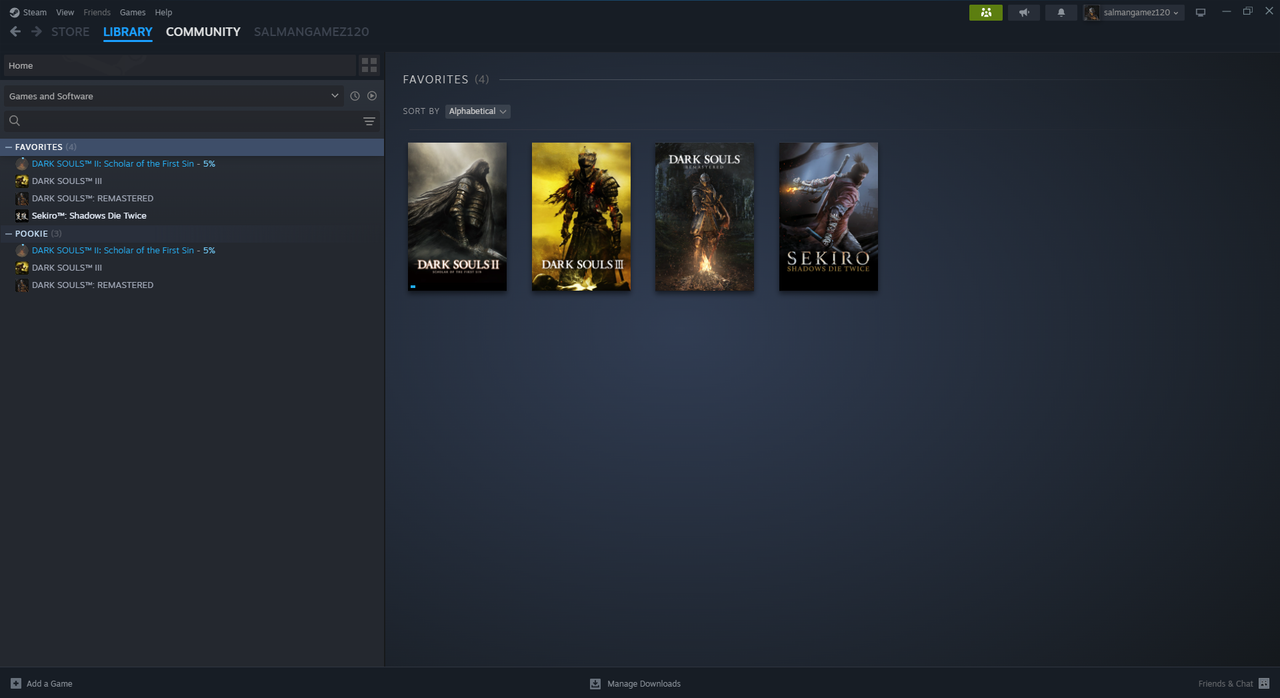Open the SALMANGAMEZ120 profile tab
This screenshot has height=698, width=1280.
(x=311, y=32)
